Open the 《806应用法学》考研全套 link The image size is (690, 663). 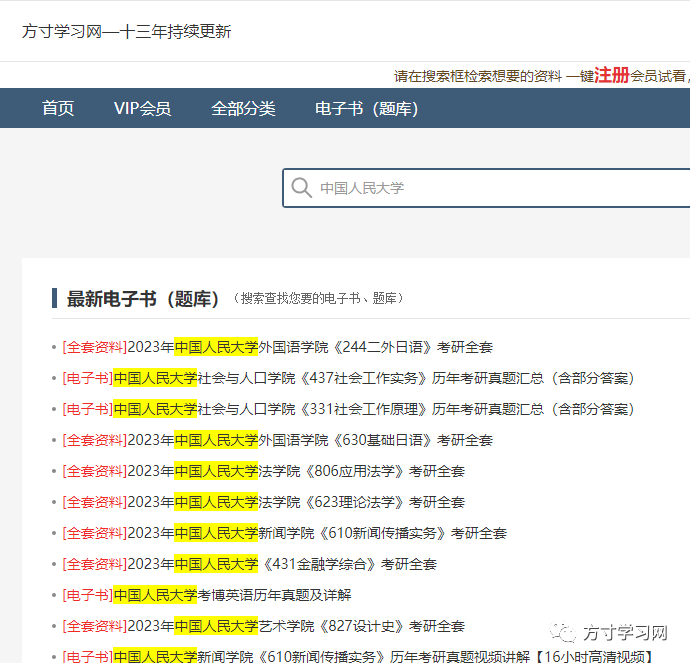point(264,471)
